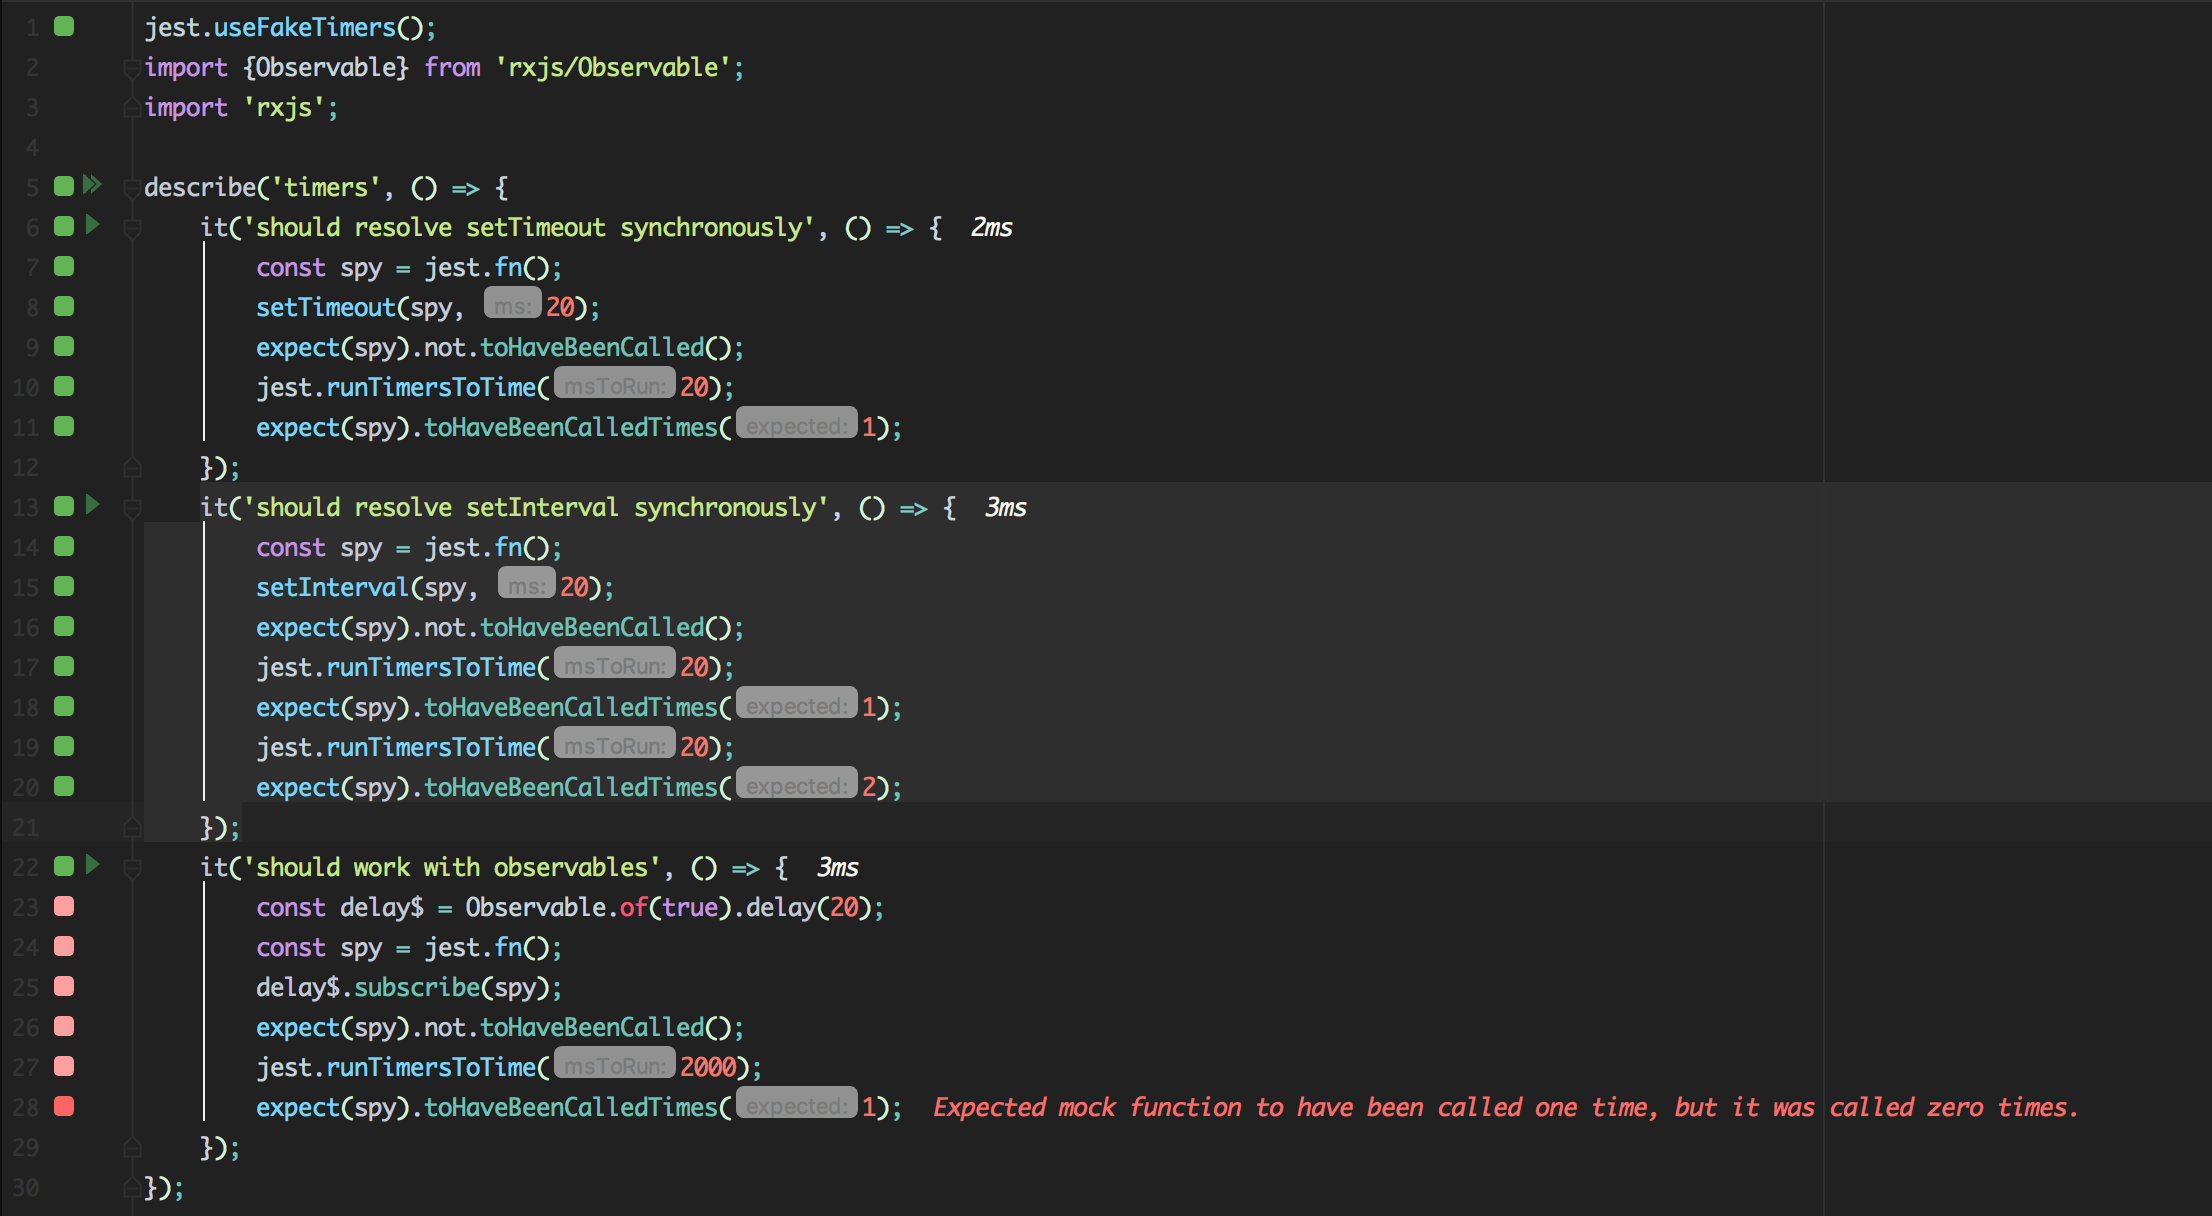Click red failure marker on line 28
Viewport: 2212px width, 1216px height.
(x=64, y=1106)
